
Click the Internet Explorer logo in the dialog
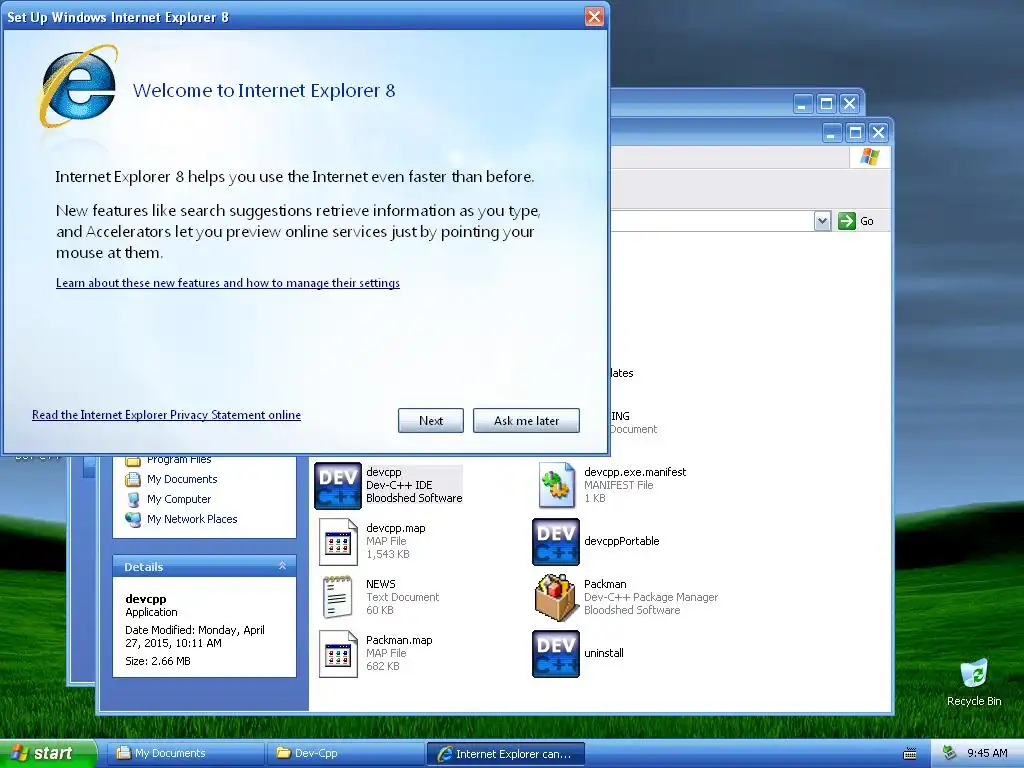pyautogui.click(x=78, y=86)
